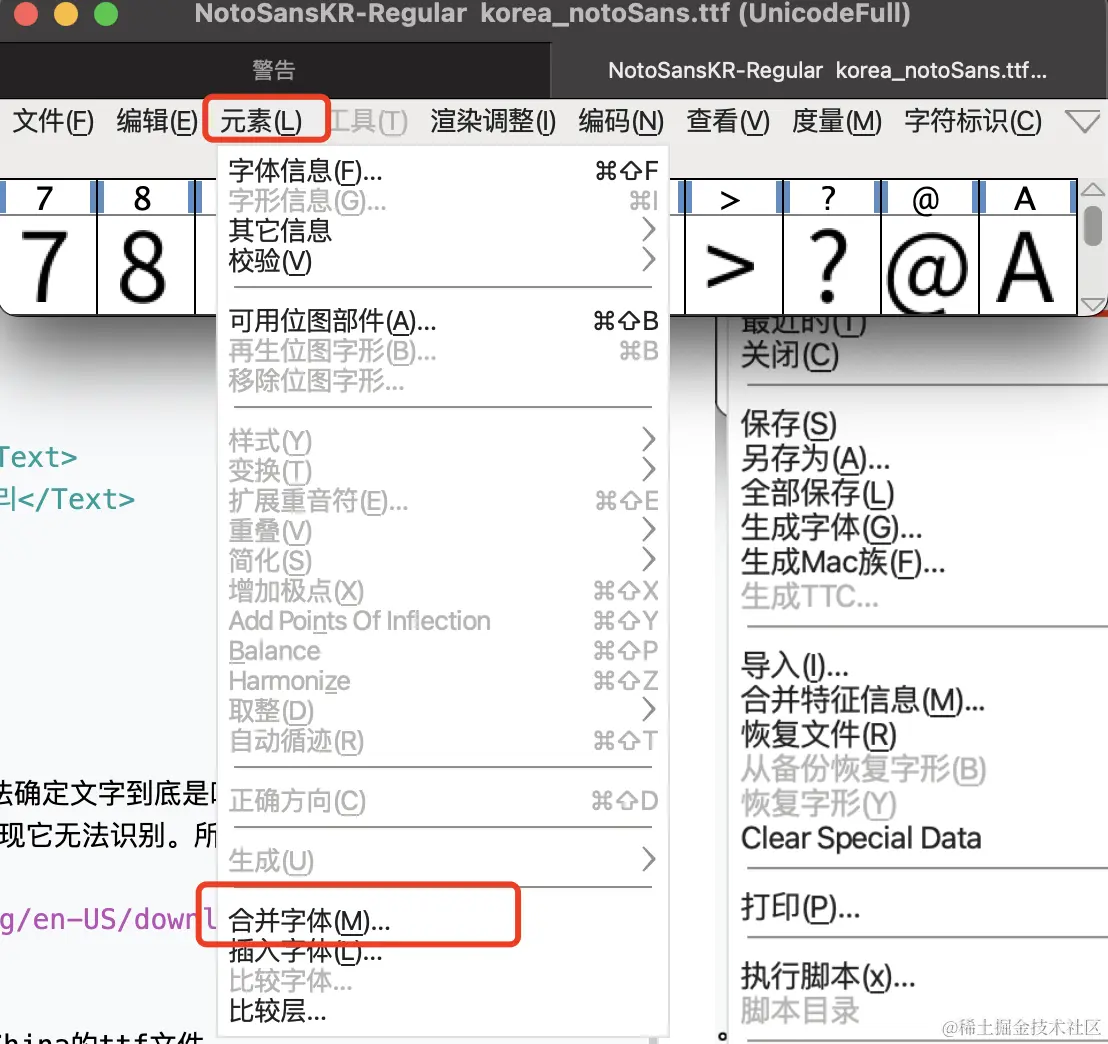Image resolution: width=1108 pixels, height=1044 pixels.
Task: Choose 恢复文件(R) entry
Action: [x=818, y=734]
